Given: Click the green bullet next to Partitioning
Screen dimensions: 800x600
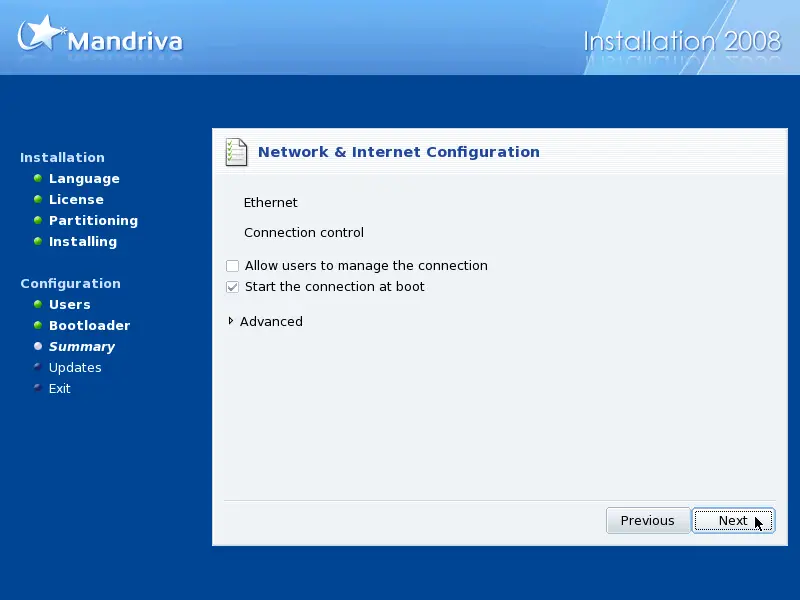Looking at the screenshot, I should point(38,220).
